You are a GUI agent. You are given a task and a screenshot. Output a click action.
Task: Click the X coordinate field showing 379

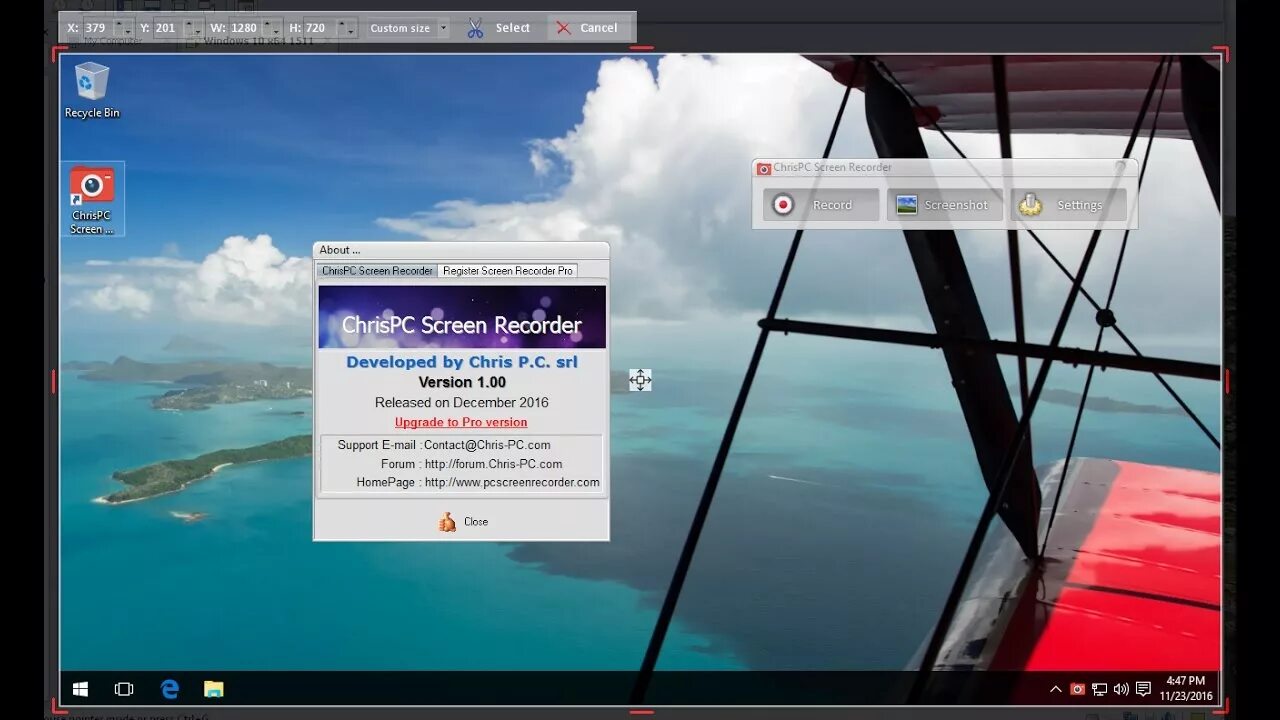(x=97, y=28)
